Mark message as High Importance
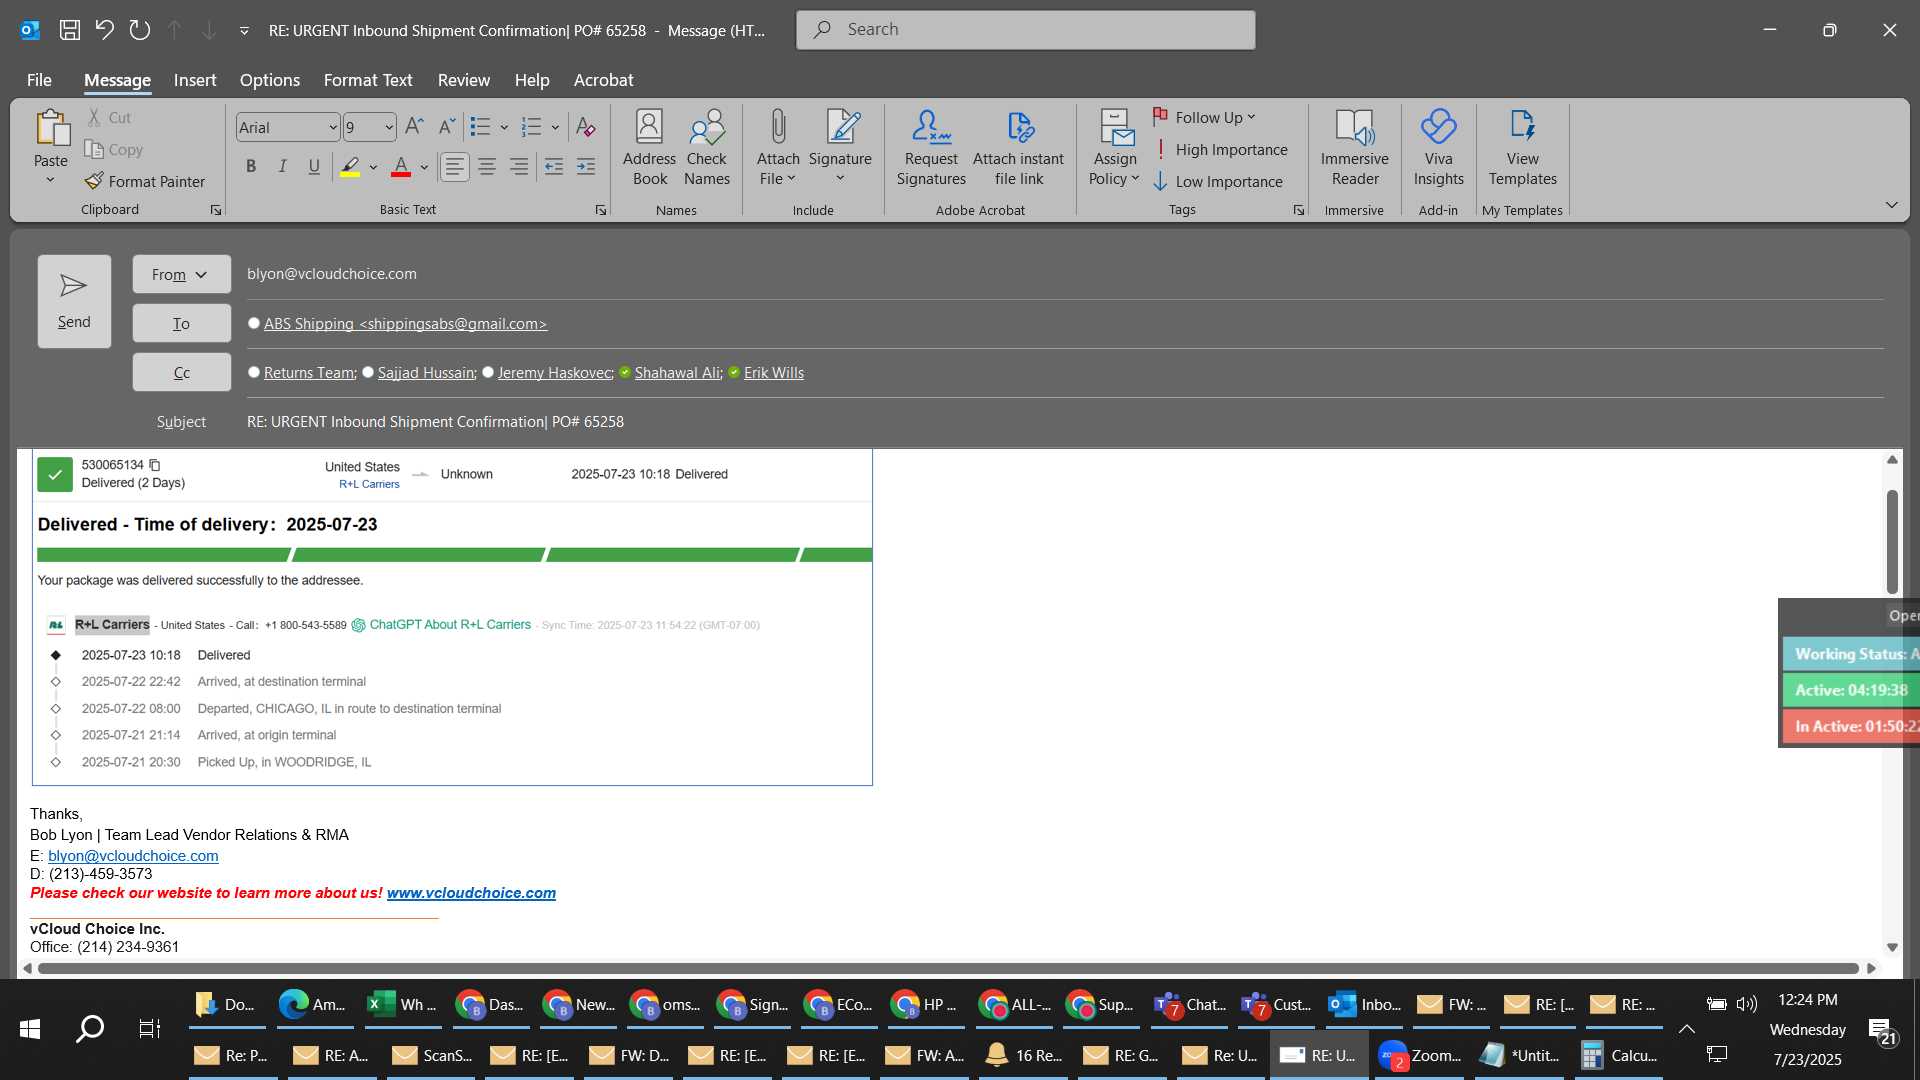Viewport: 1920px width, 1080px height. tap(1220, 149)
